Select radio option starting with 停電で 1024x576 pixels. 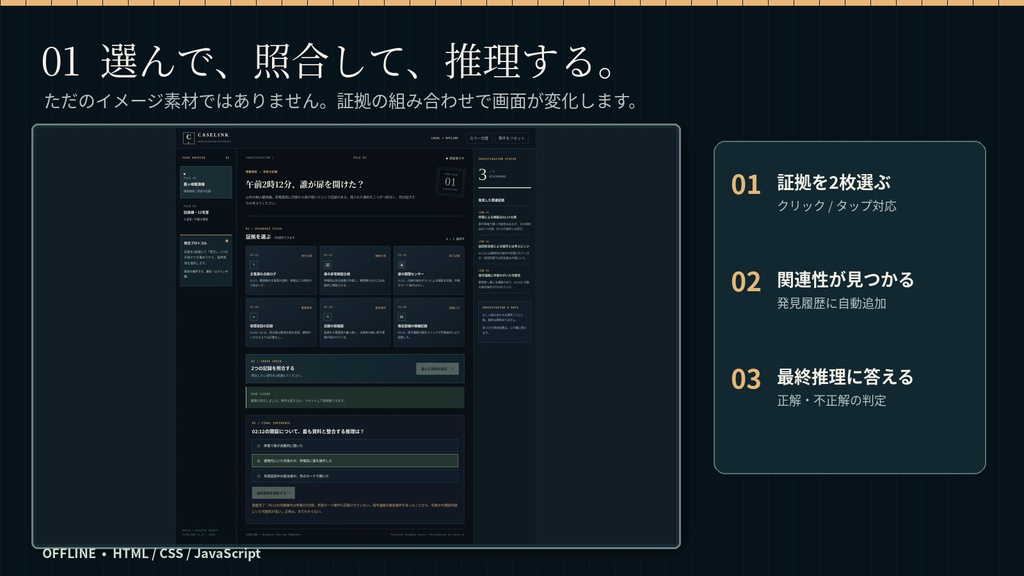pos(355,446)
